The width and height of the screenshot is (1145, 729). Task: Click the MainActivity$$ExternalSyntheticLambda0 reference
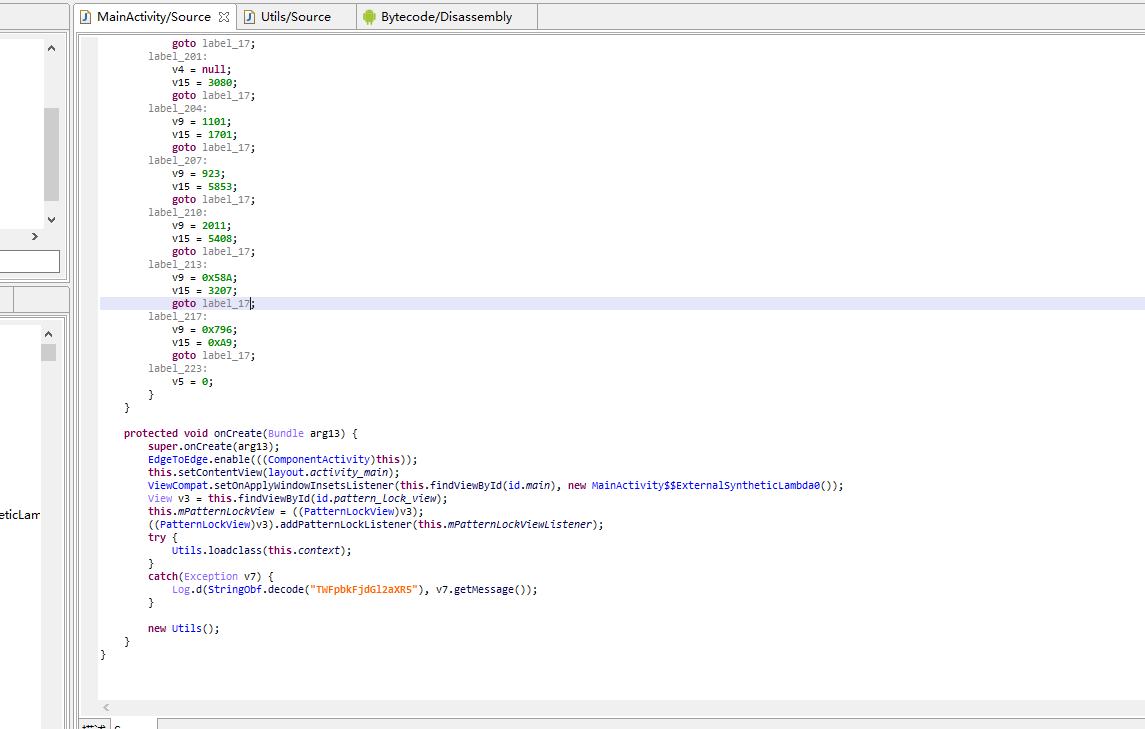706,486
